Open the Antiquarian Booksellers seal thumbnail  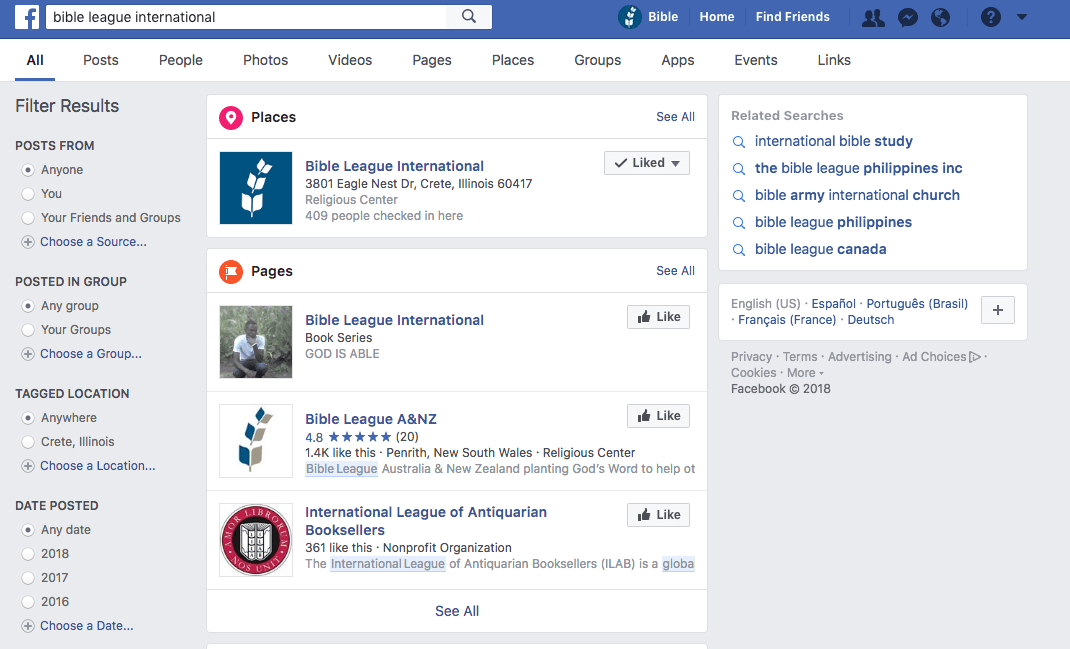[256, 540]
